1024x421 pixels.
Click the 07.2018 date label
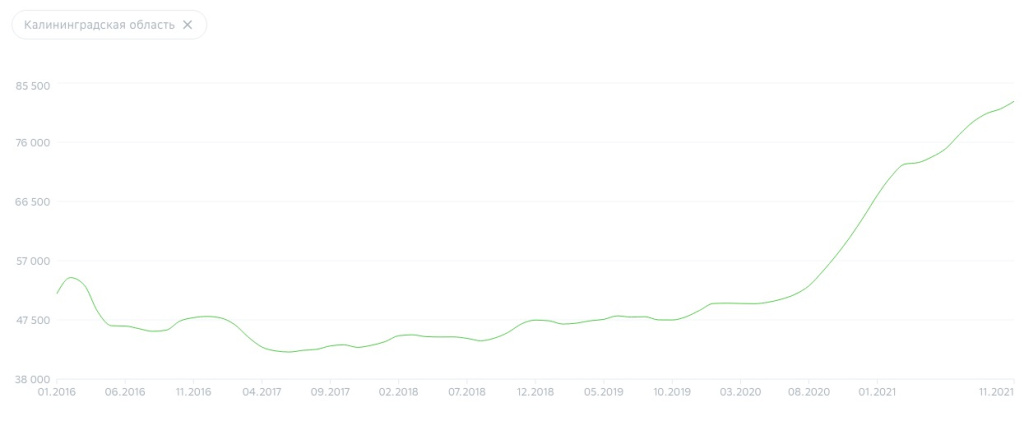(467, 392)
